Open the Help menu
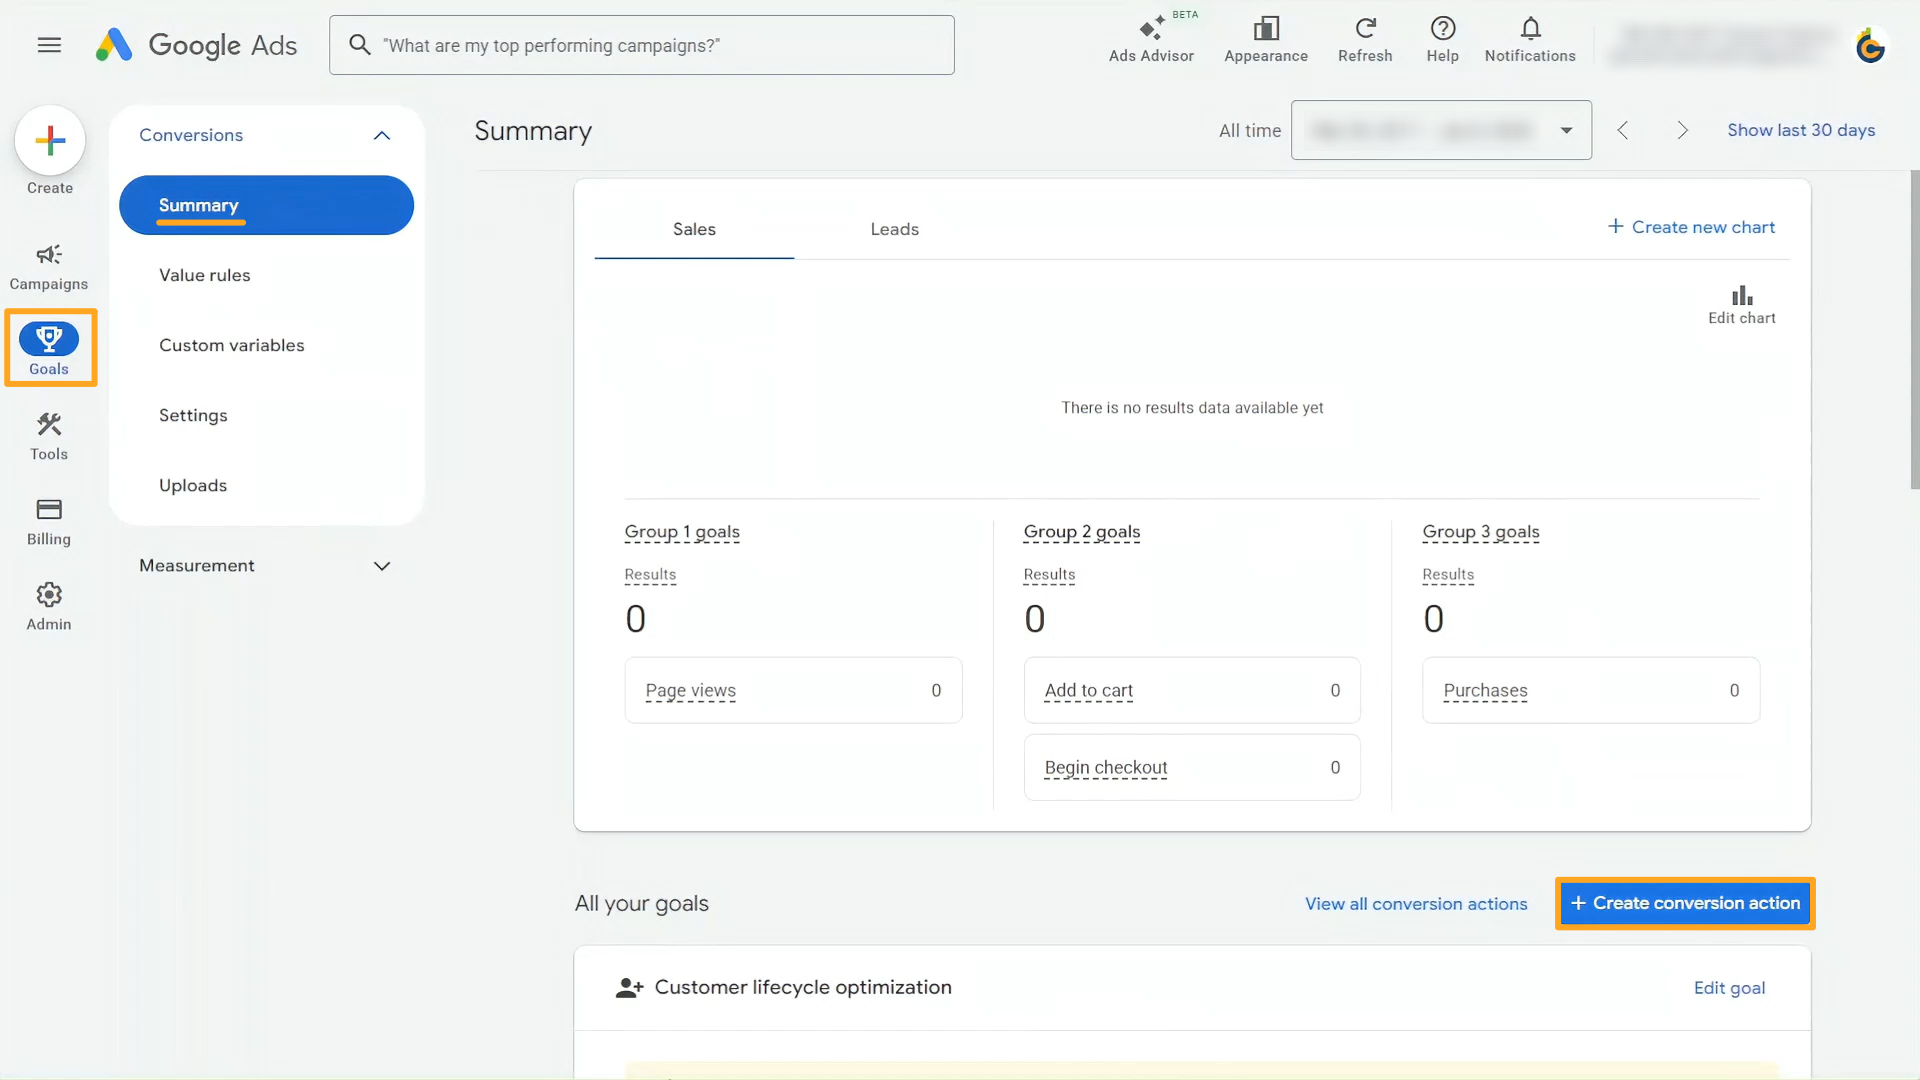 (x=1442, y=40)
